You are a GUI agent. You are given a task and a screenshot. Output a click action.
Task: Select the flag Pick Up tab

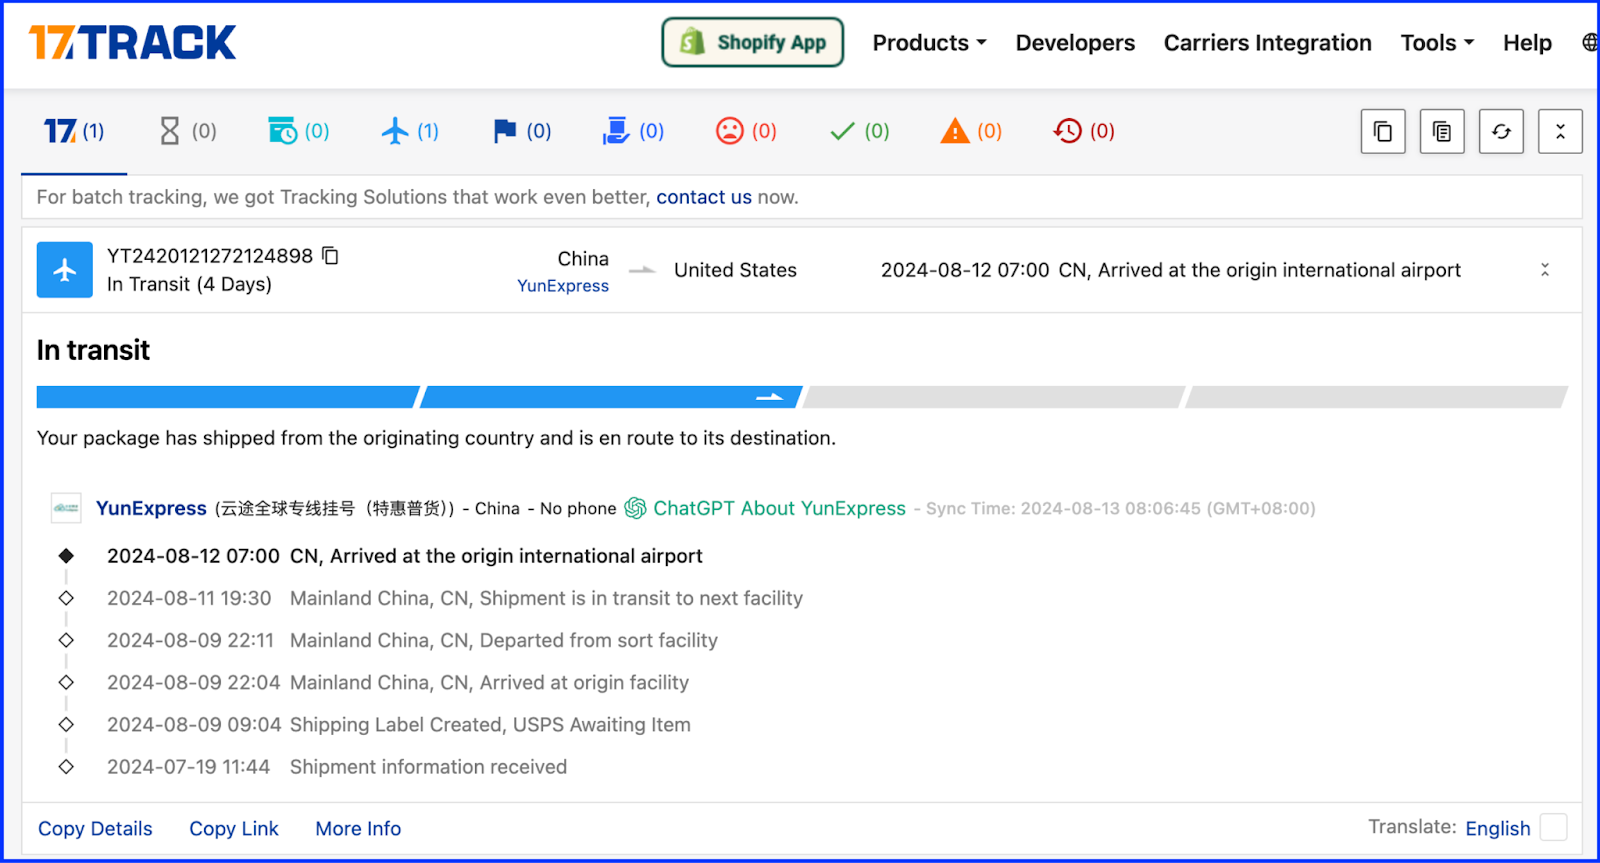pos(522,131)
